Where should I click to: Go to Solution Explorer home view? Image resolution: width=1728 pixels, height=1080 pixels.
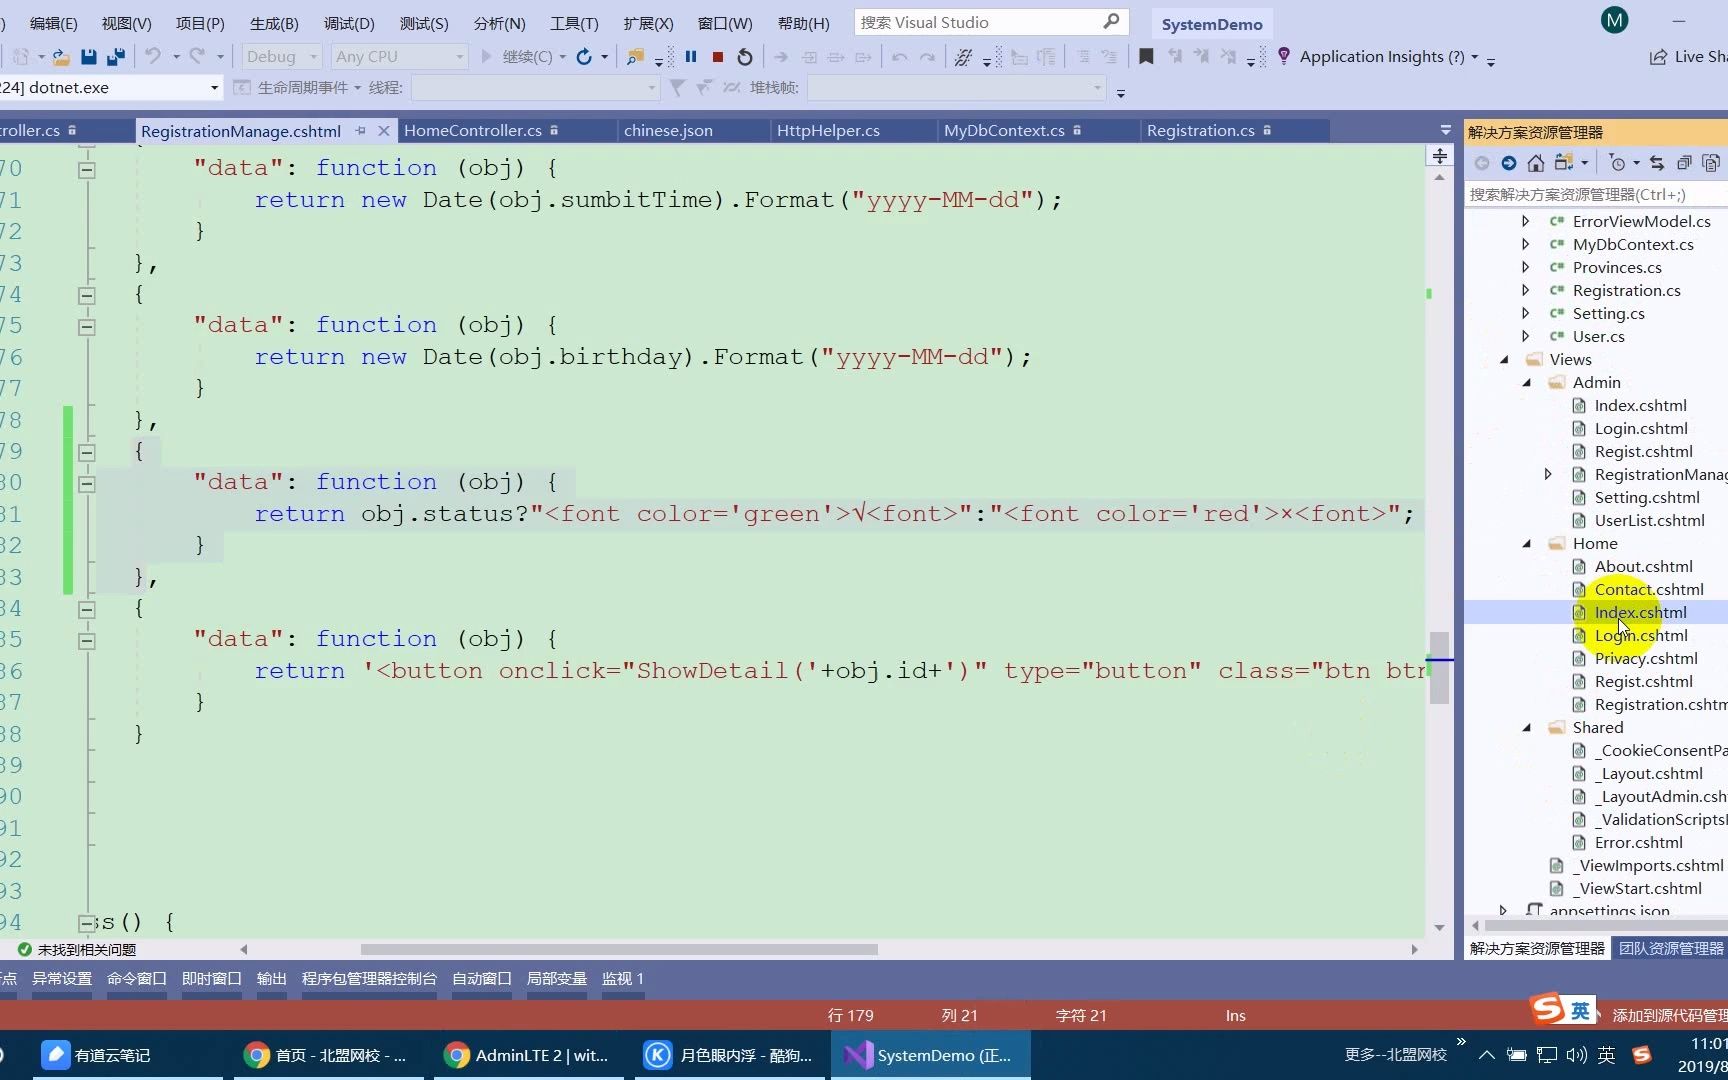point(1536,163)
